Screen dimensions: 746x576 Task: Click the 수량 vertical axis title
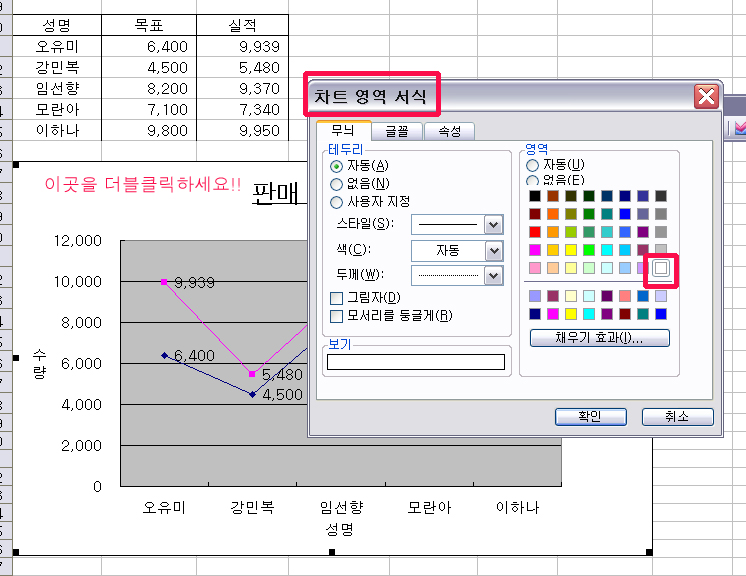pyautogui.click(x=39, y=363)
